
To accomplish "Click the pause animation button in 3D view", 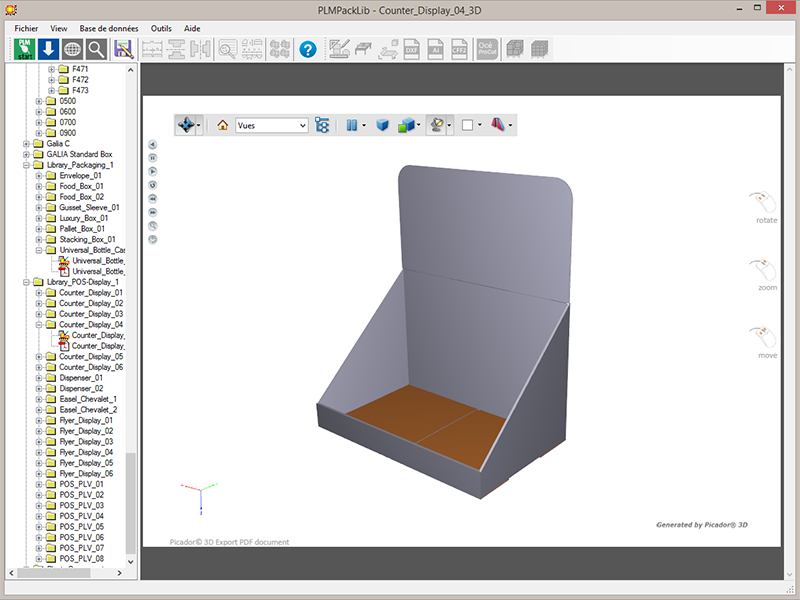I will coord(152,158).
